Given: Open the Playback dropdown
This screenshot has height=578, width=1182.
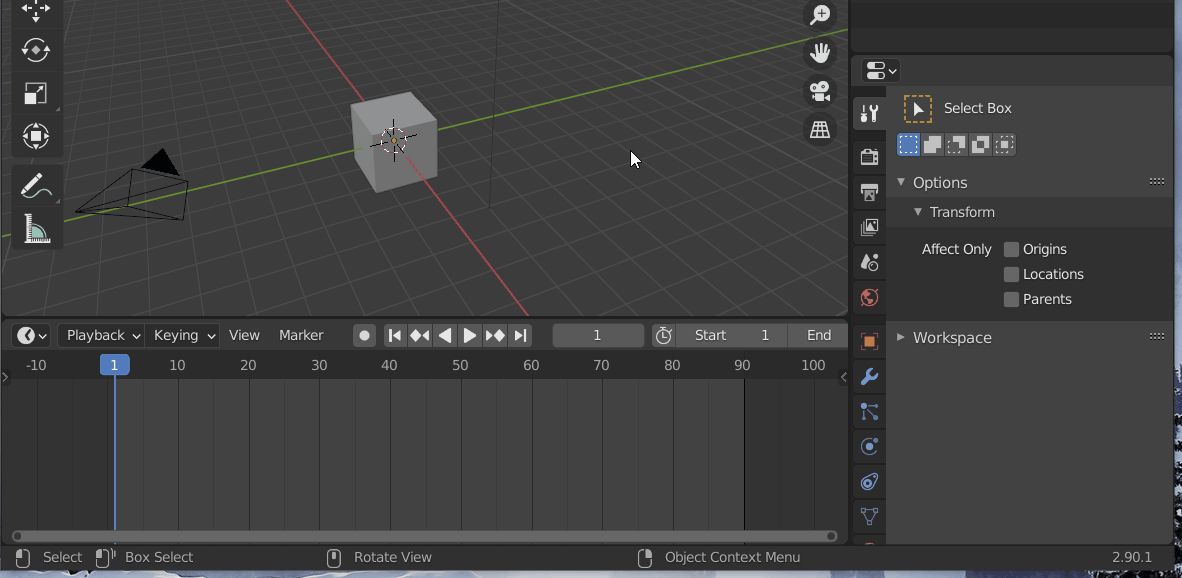Looking at the screenshot, I should 101,335.
